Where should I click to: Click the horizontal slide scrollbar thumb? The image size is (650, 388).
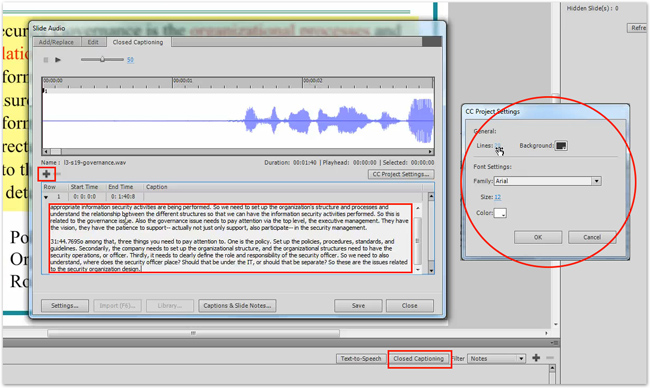point(193,333)
